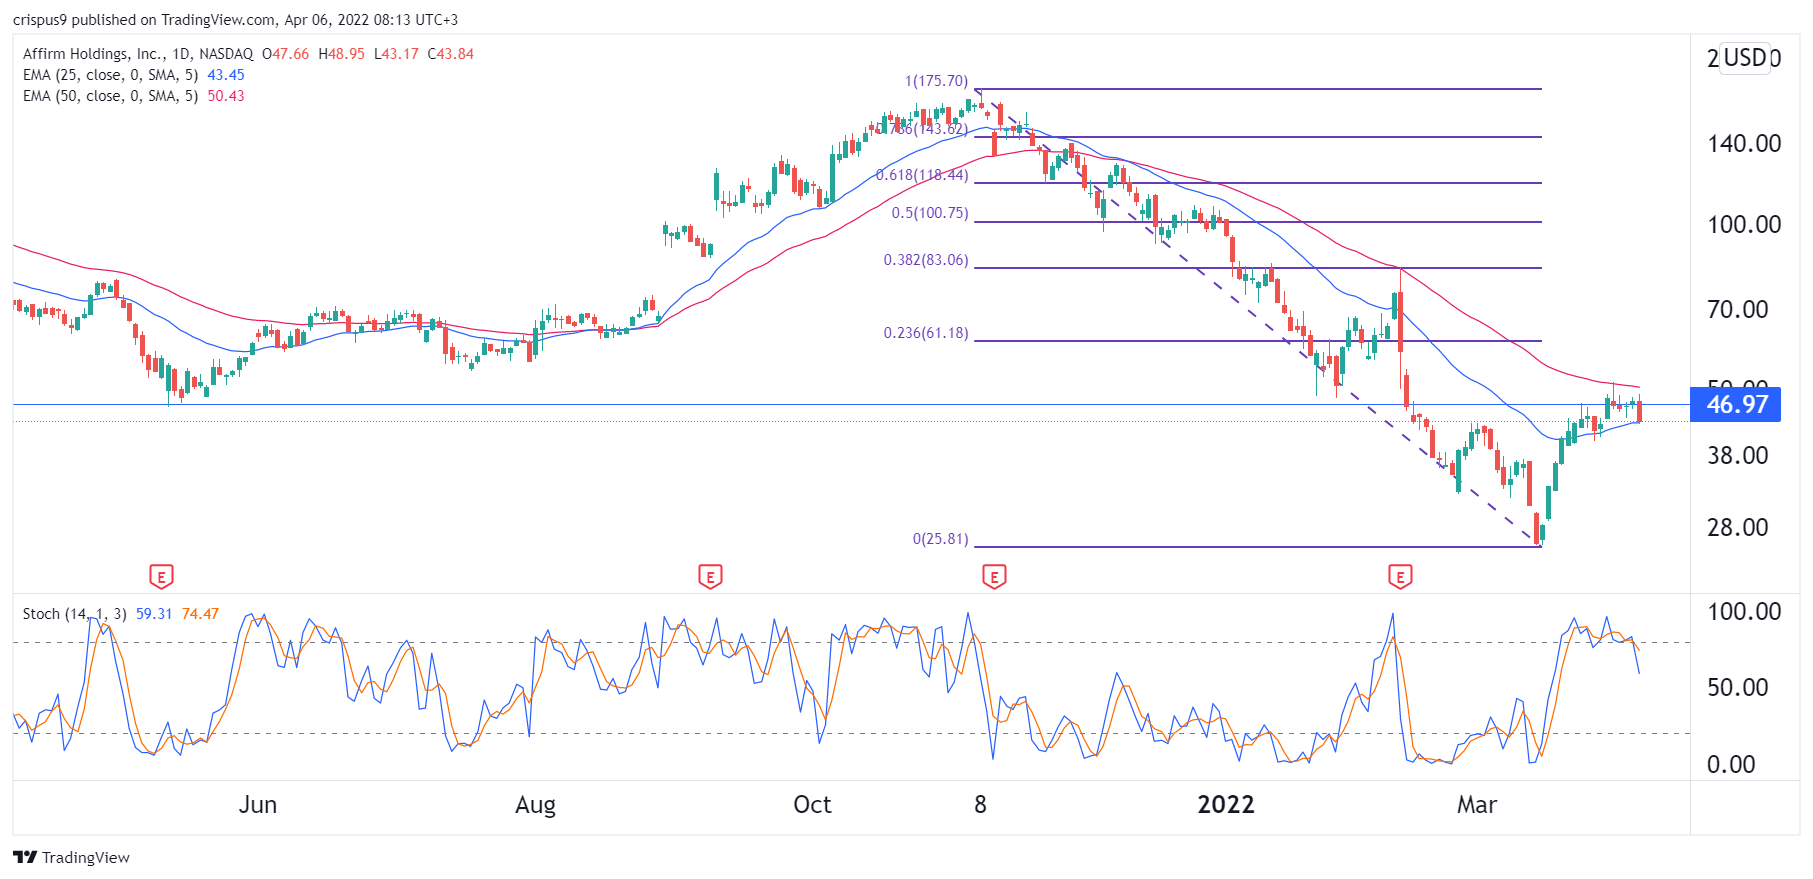
Task: Click the Stoch (14, 1, 3) legend
Action: tap(74, 614)
